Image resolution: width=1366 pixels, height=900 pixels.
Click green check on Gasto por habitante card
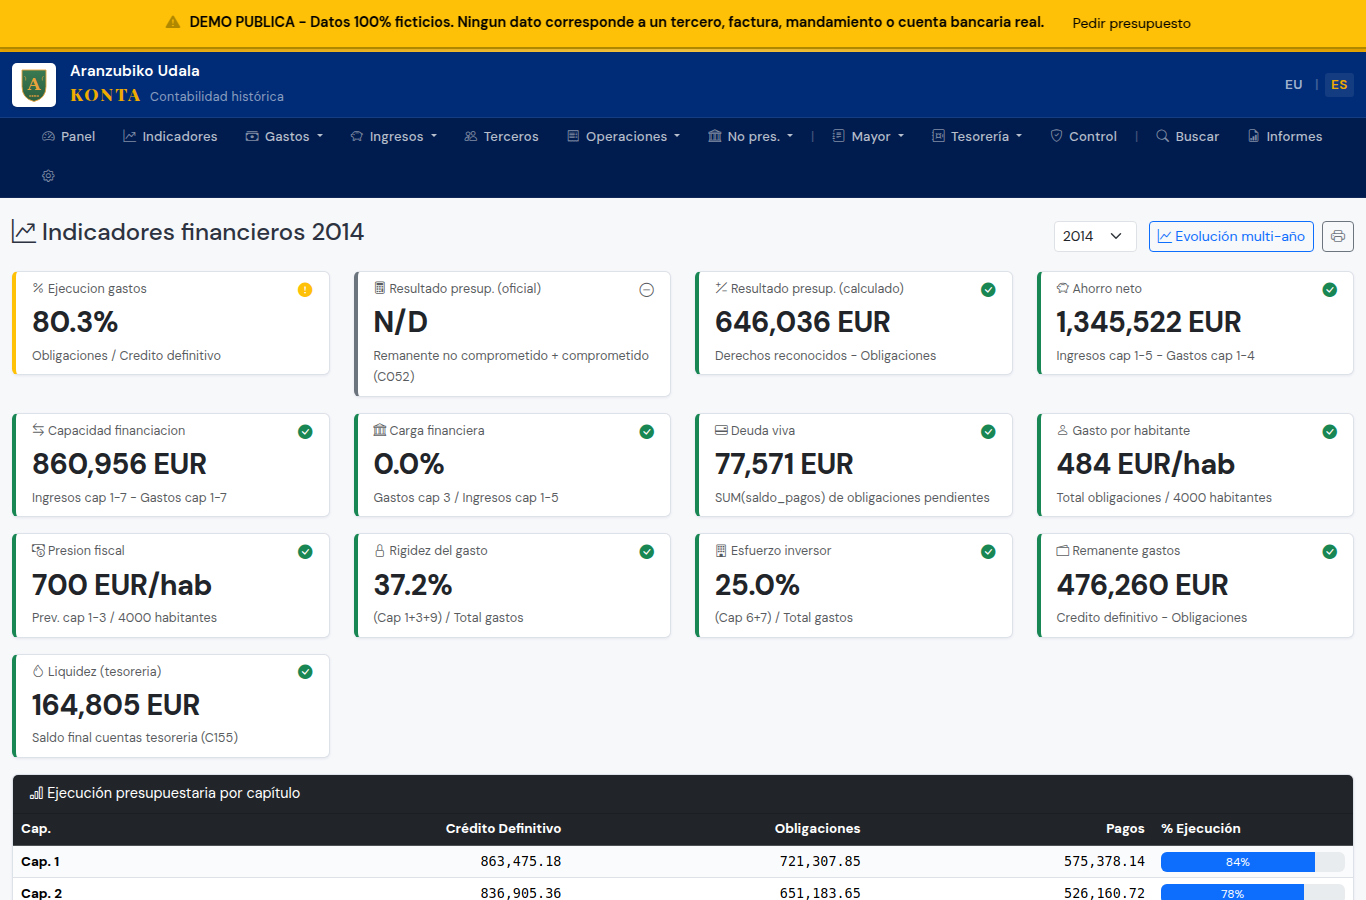click(x=1330, y=432)
